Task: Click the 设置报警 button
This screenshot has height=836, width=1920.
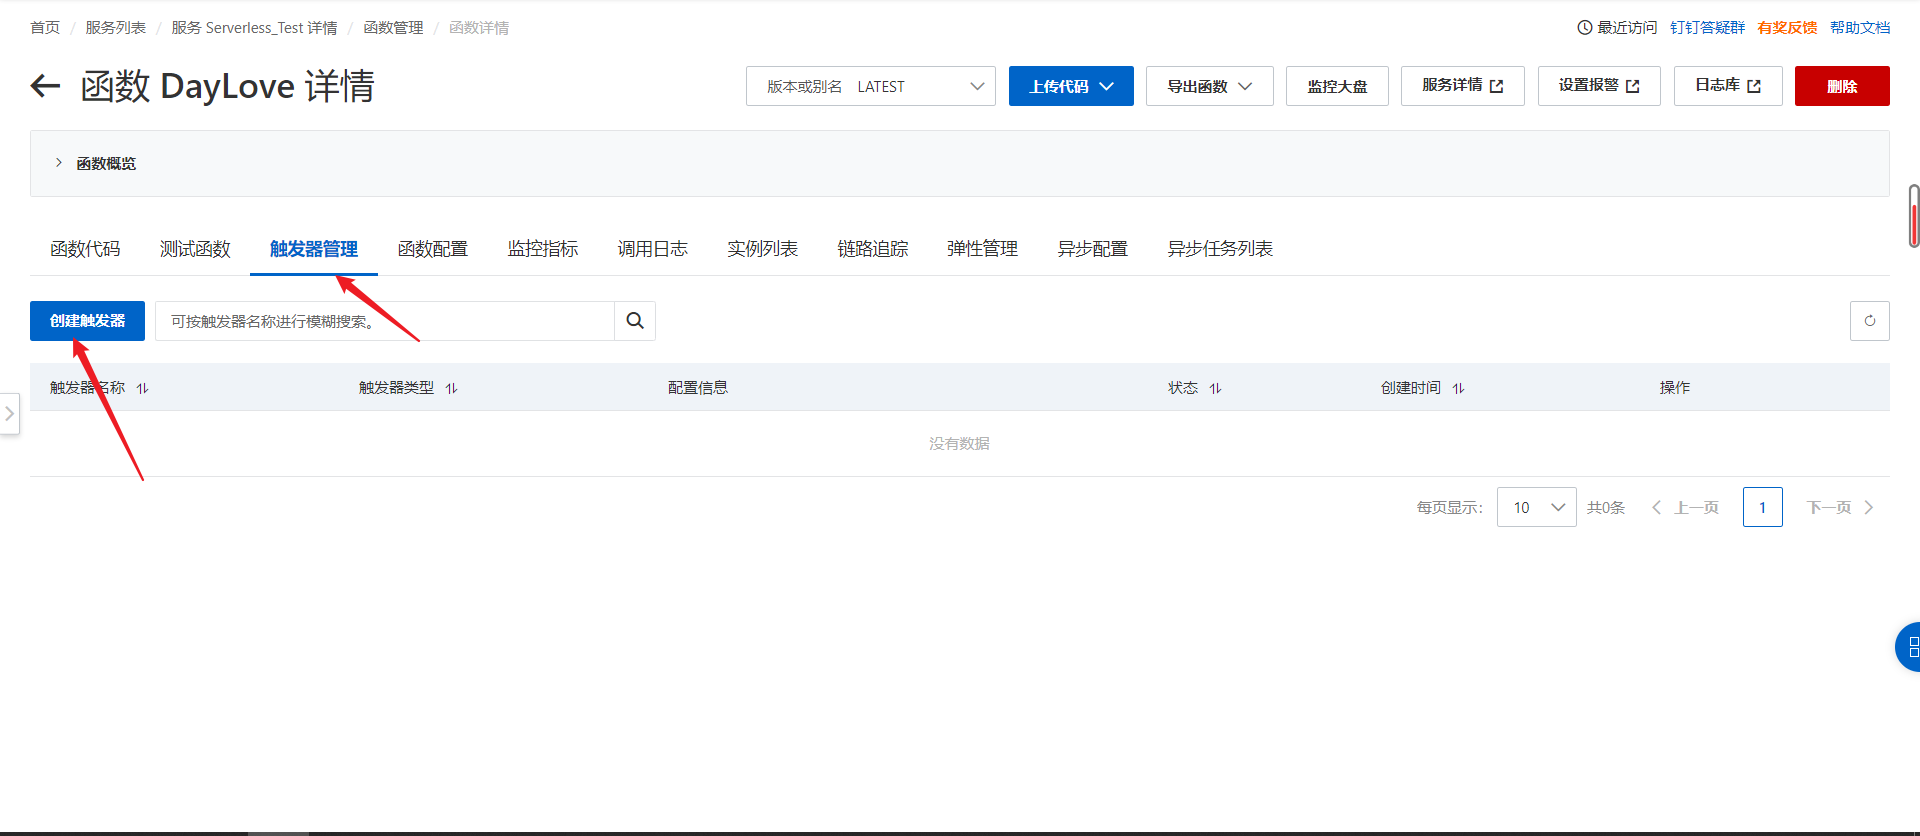Action: pyautogui.click(x=1599, y=86)
